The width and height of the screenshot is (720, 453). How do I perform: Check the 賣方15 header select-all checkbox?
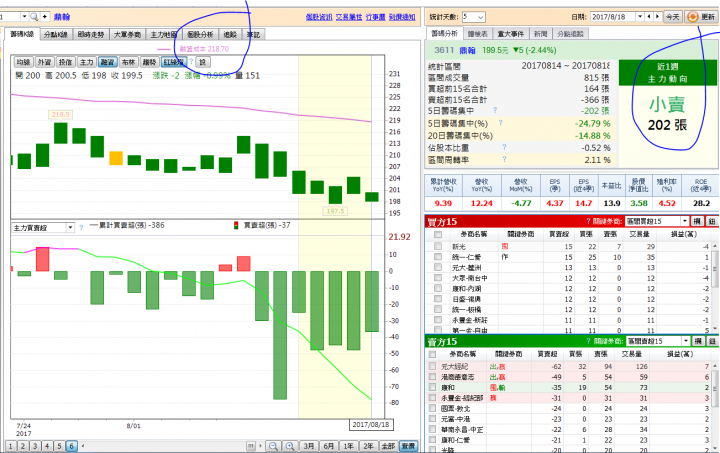[432, 354]
